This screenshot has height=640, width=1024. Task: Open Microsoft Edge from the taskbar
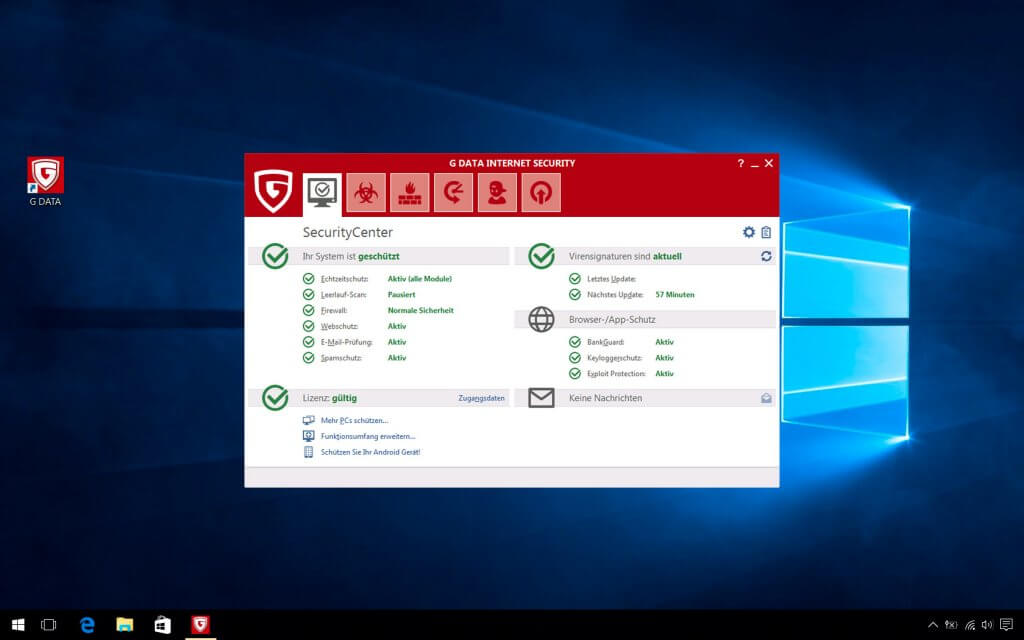coord(87,625)
